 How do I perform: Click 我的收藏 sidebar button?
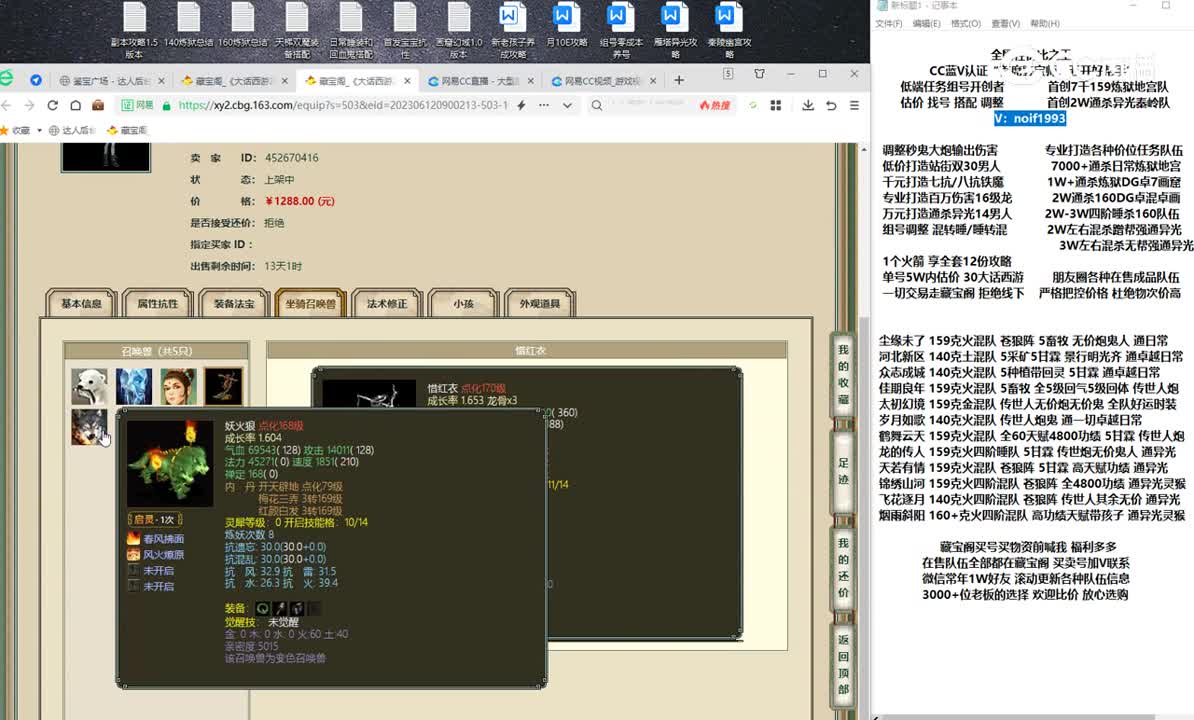click(x=843, y=375)
